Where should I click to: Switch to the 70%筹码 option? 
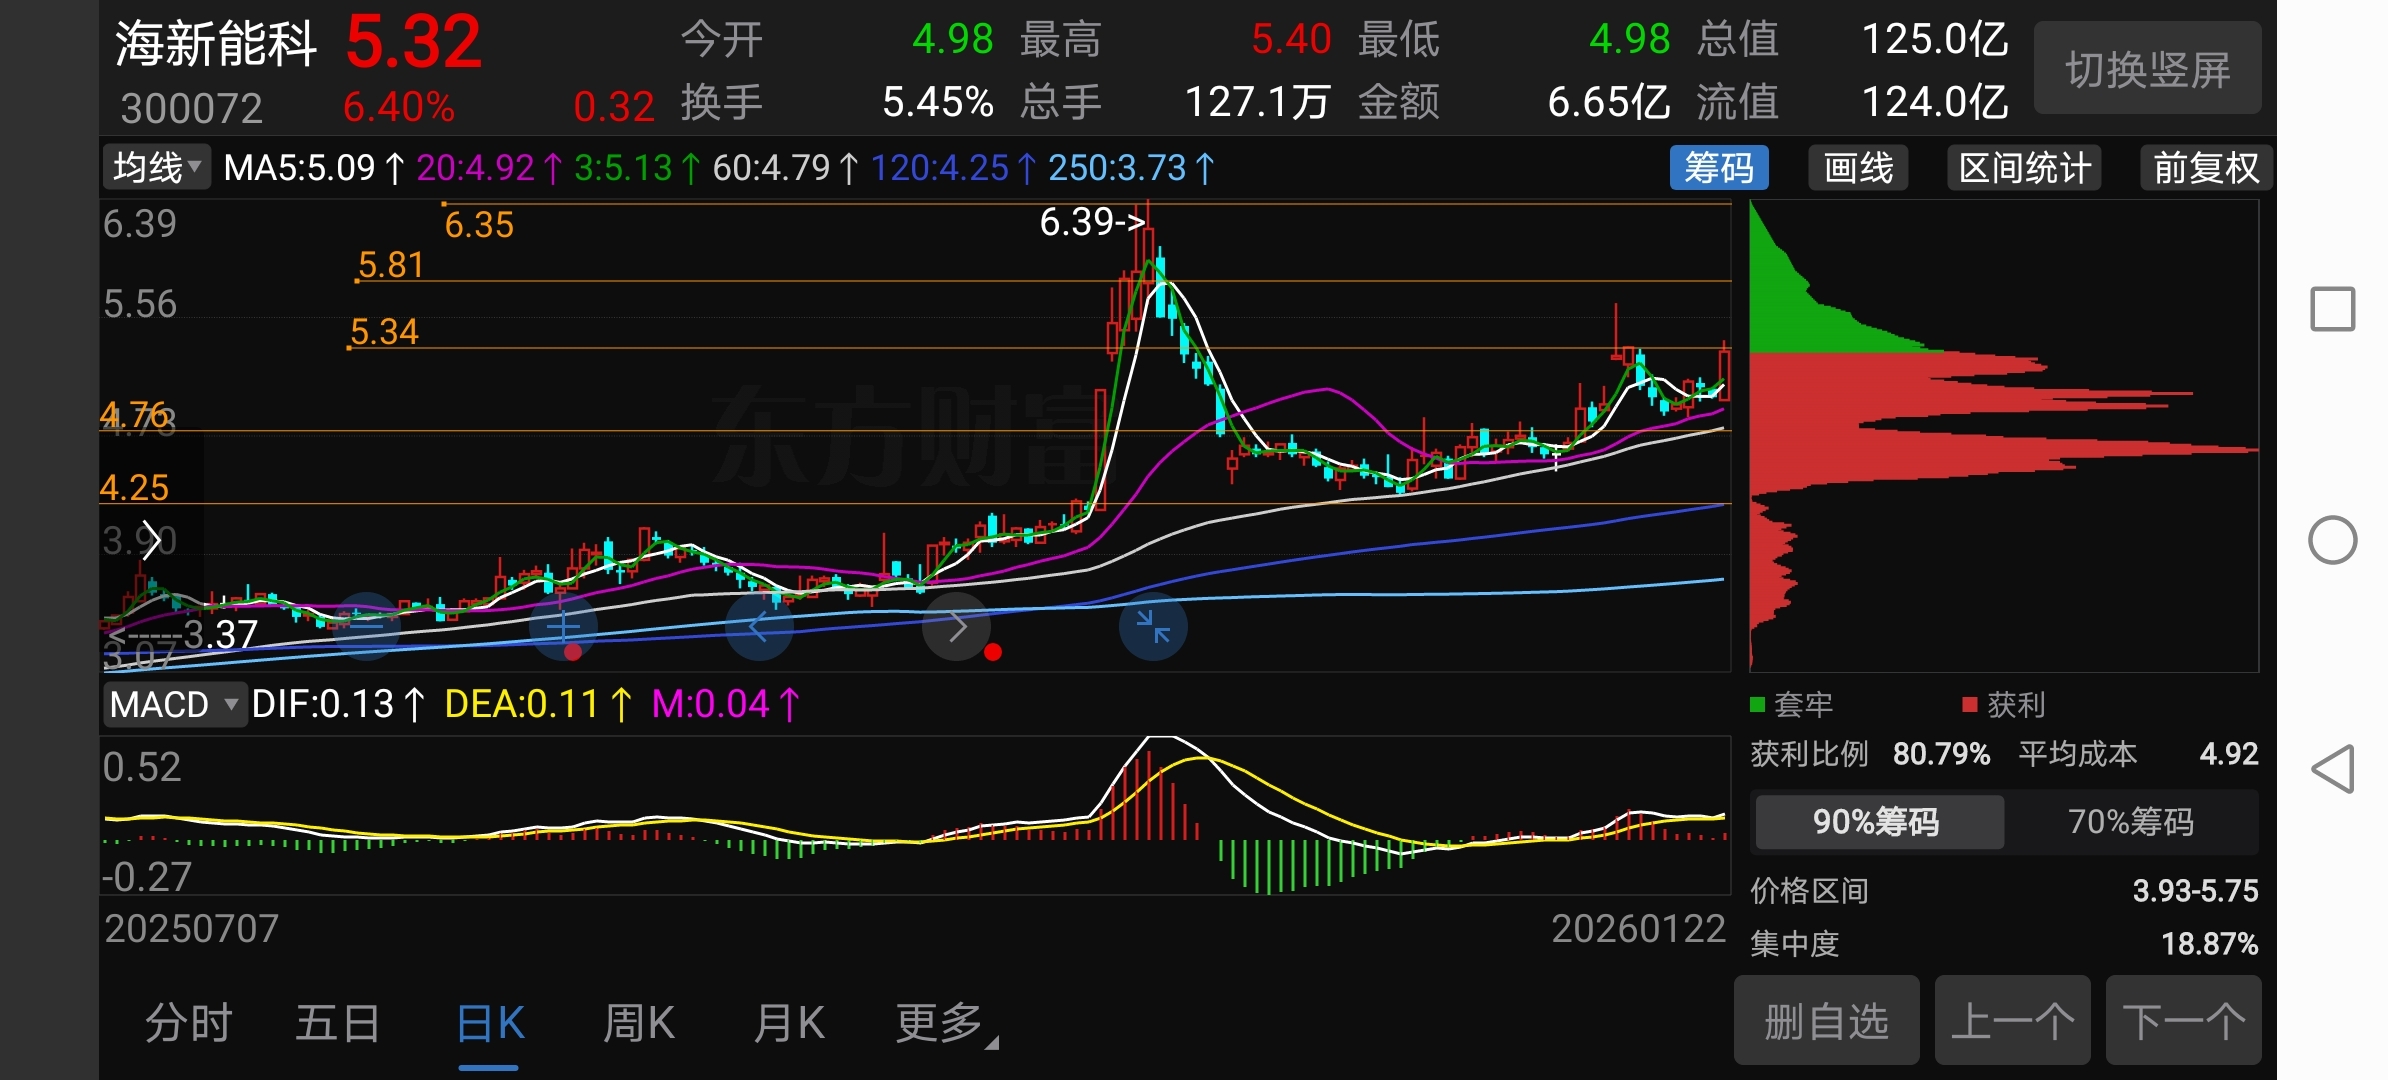tap(2130, 822)
